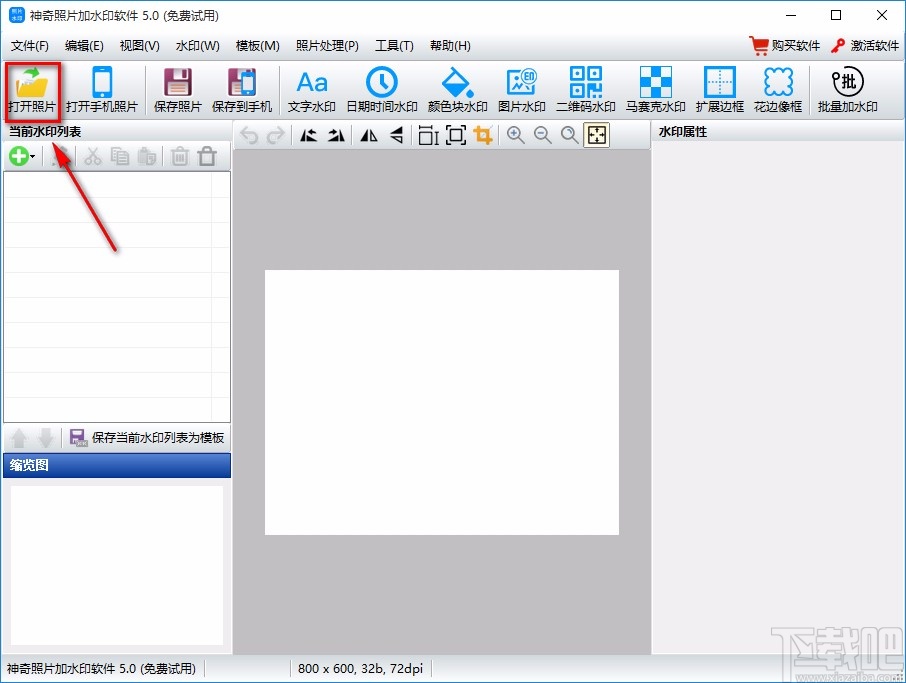Open the 工具(T) menu

click(x=394, y=46)
